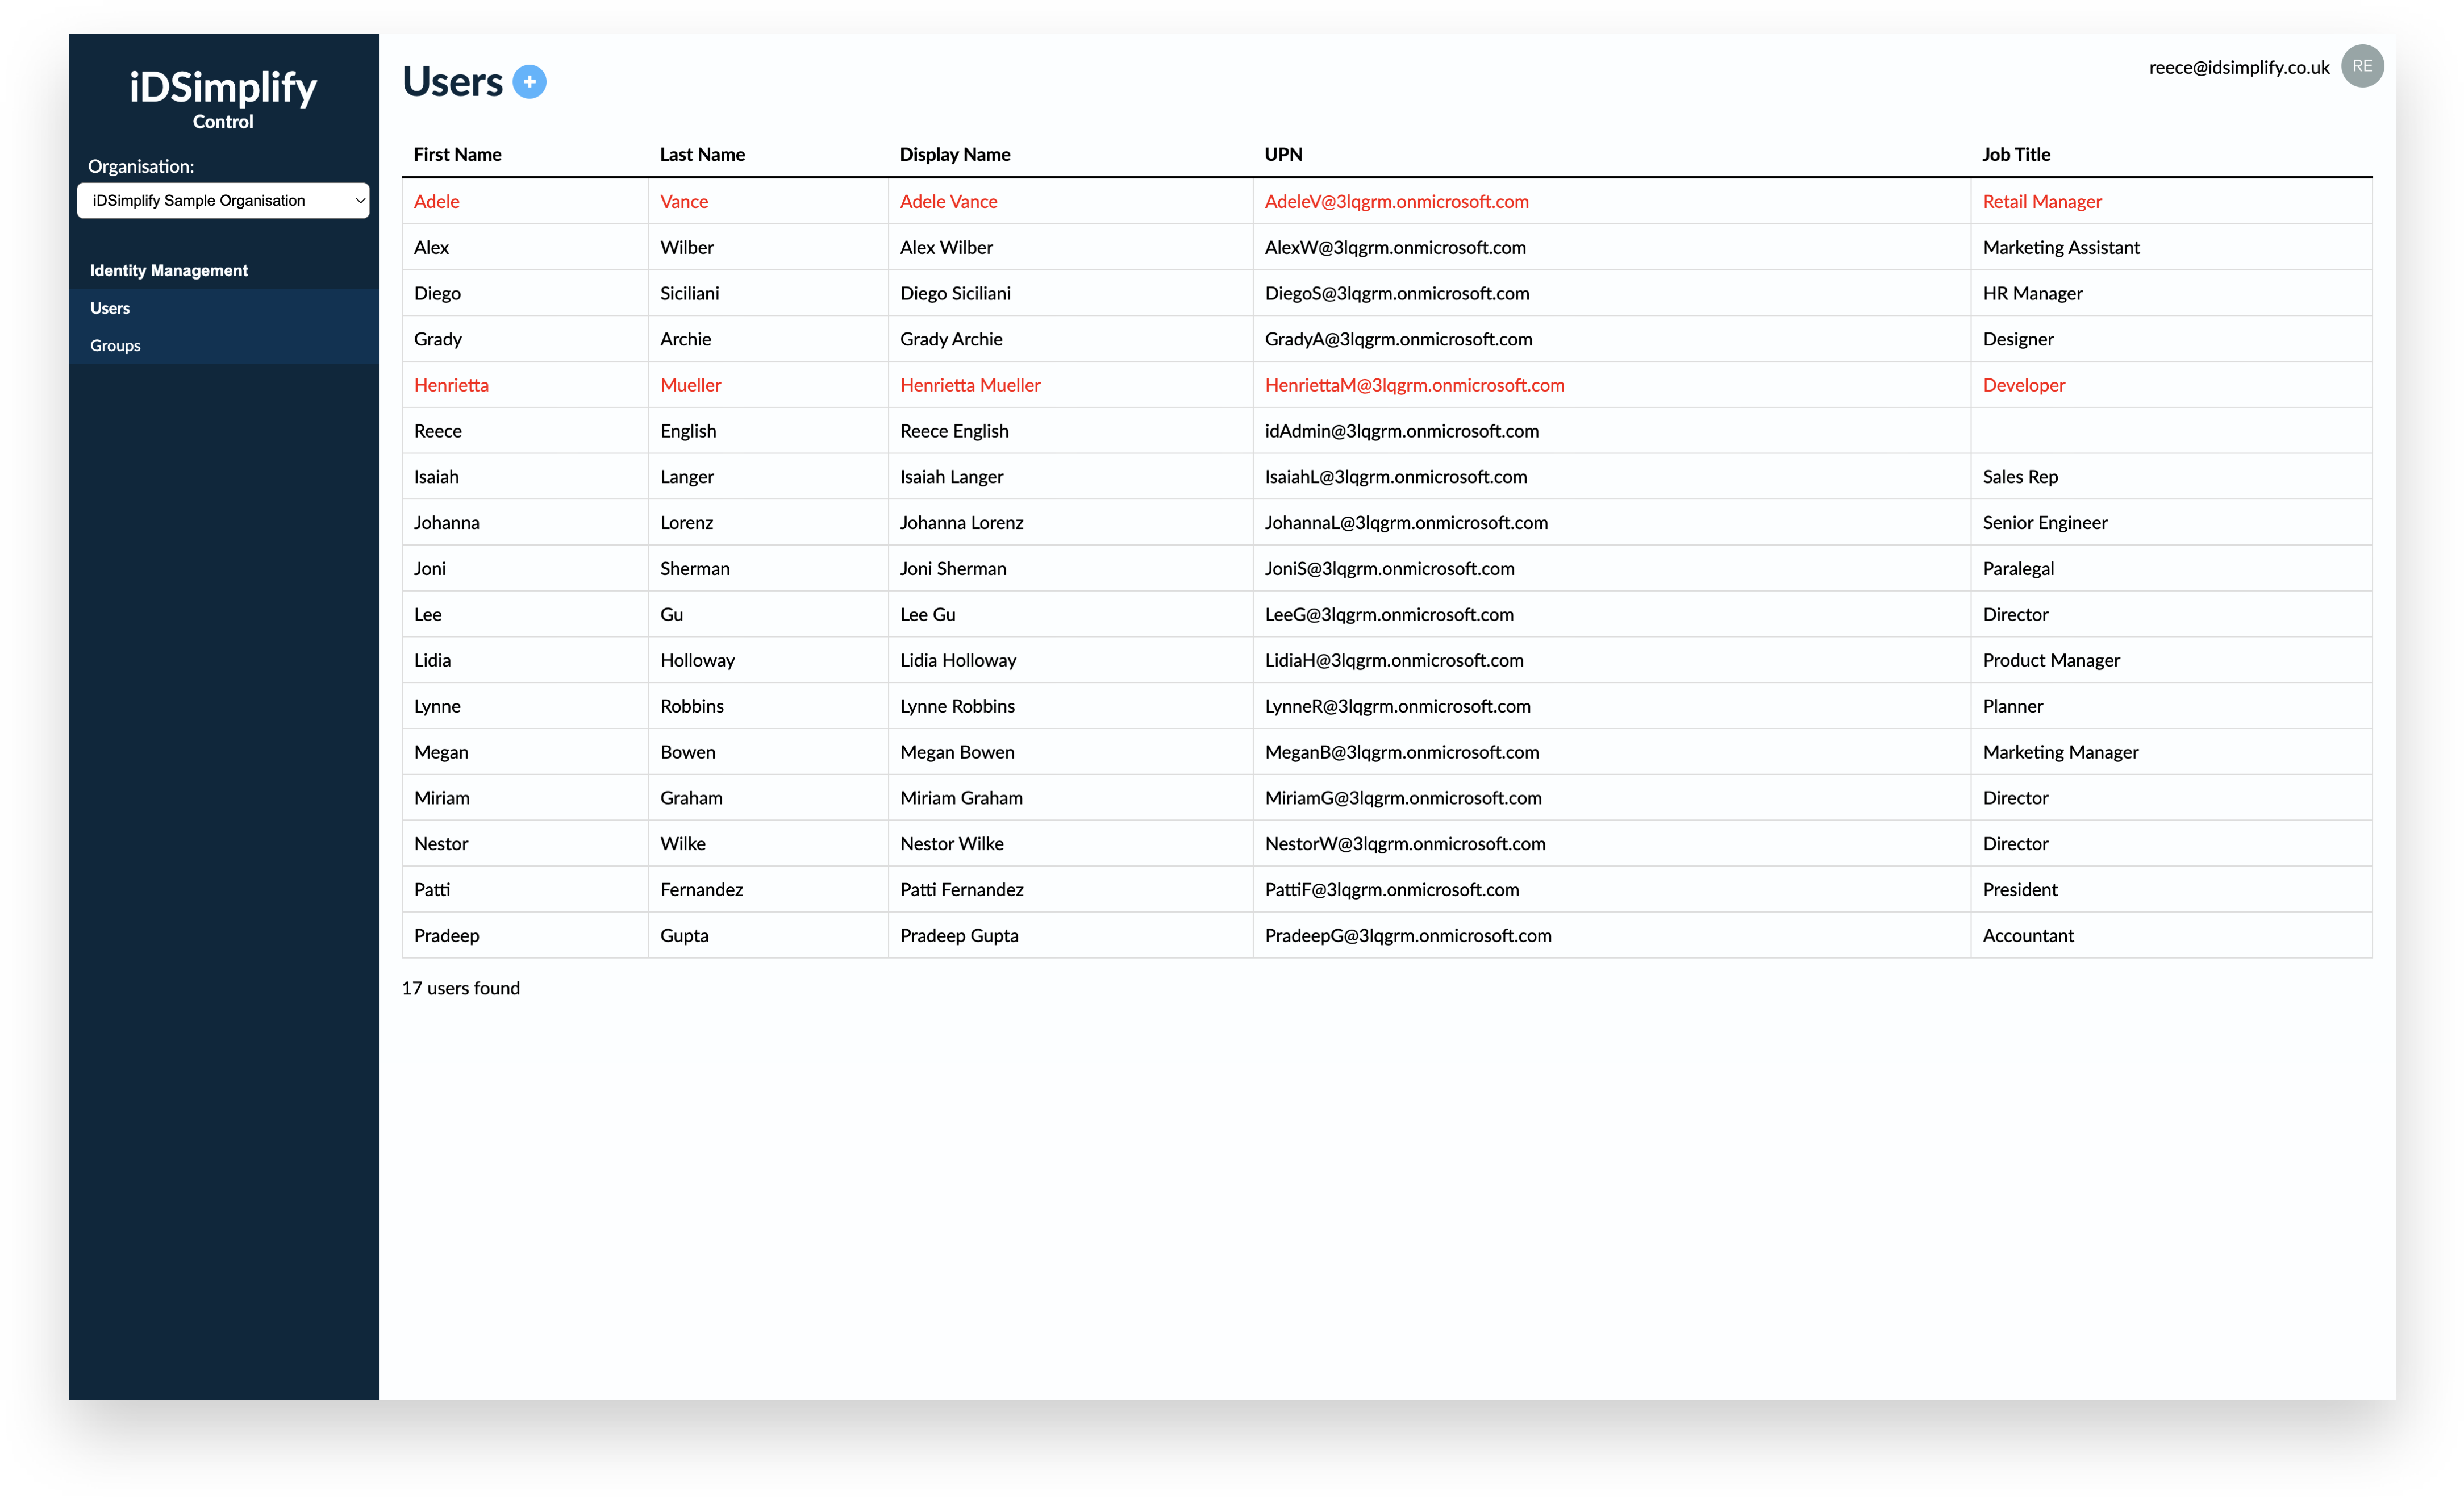
Task: Select Pradeep Gupta's row
Action: click(x=959, y=935)
